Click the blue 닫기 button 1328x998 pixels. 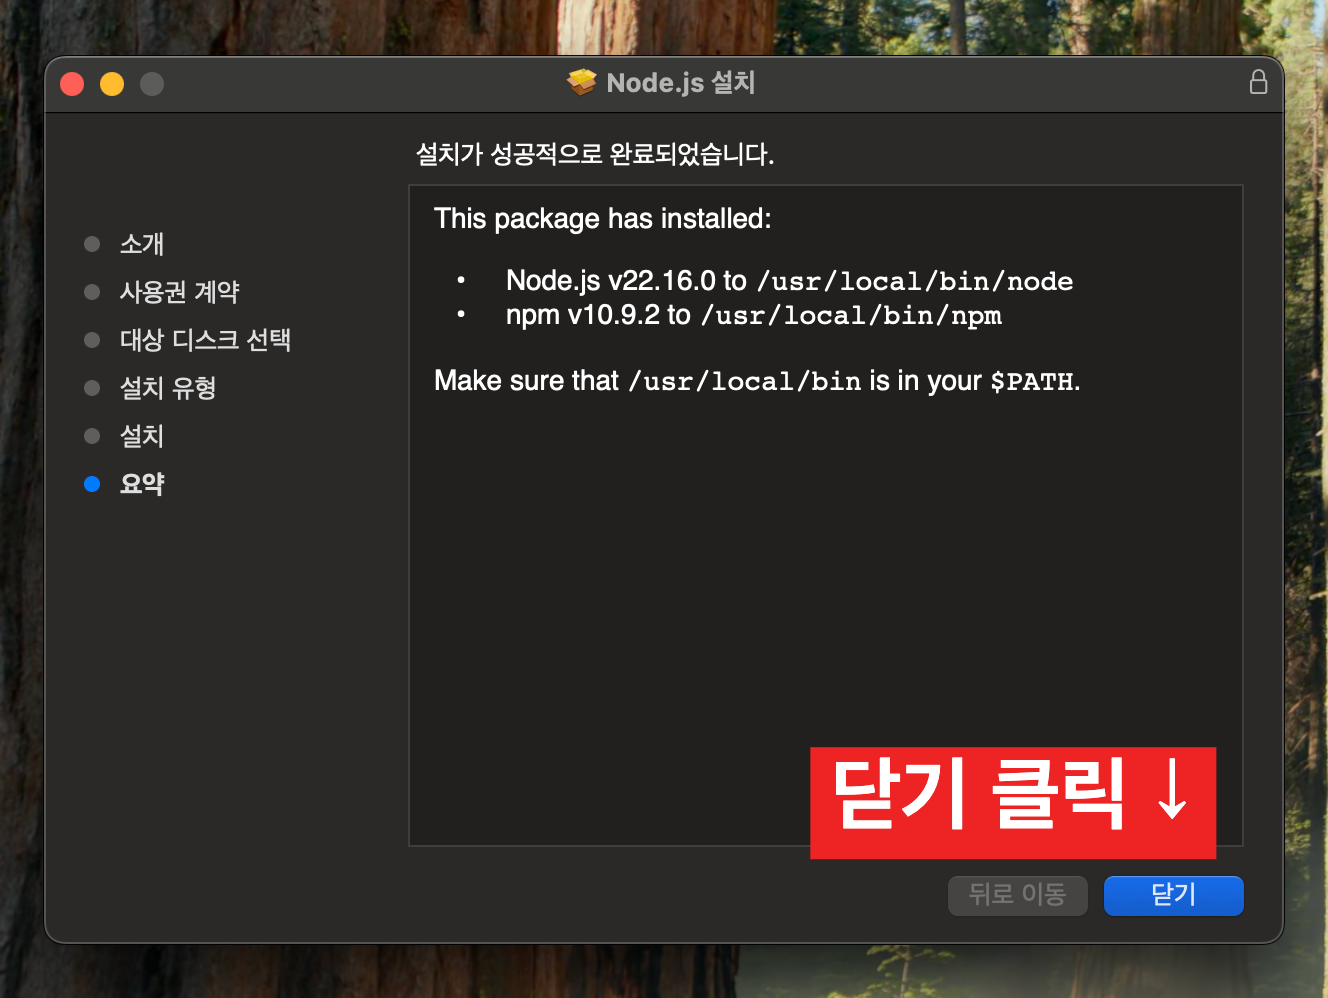[1173, 895]
